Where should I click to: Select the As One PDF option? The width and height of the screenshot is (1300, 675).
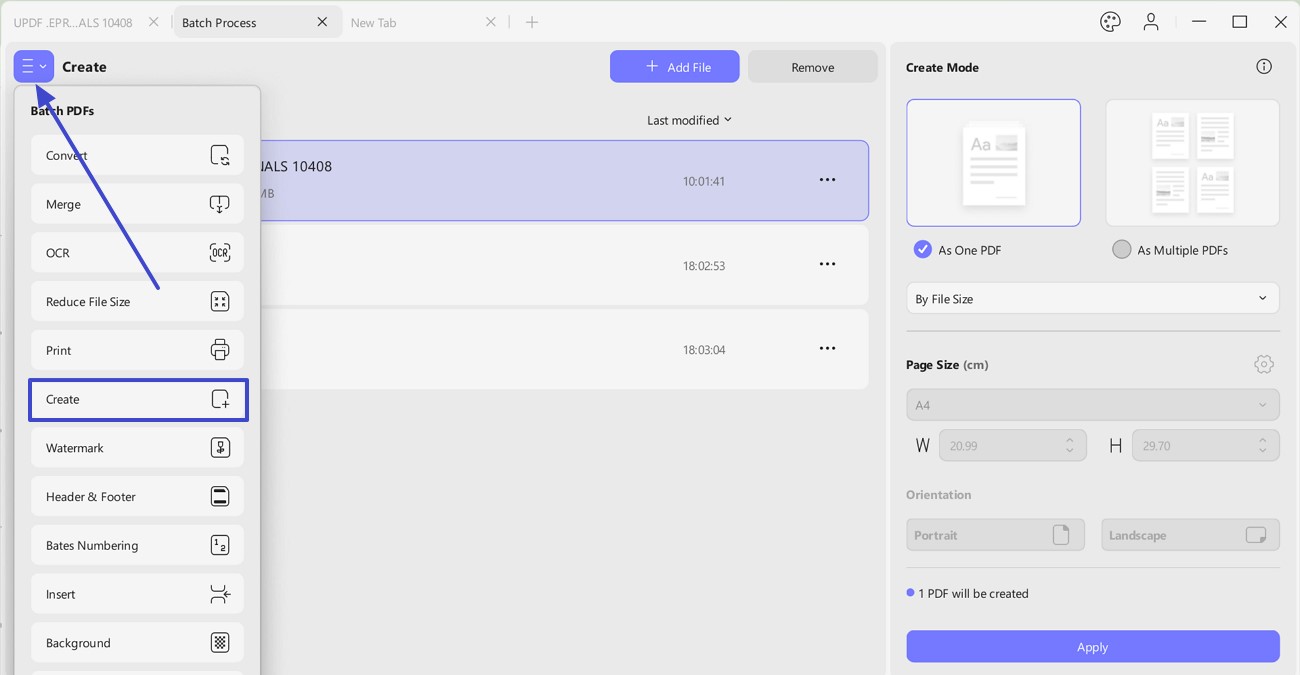pyautogui.click(x=958, y=250)
